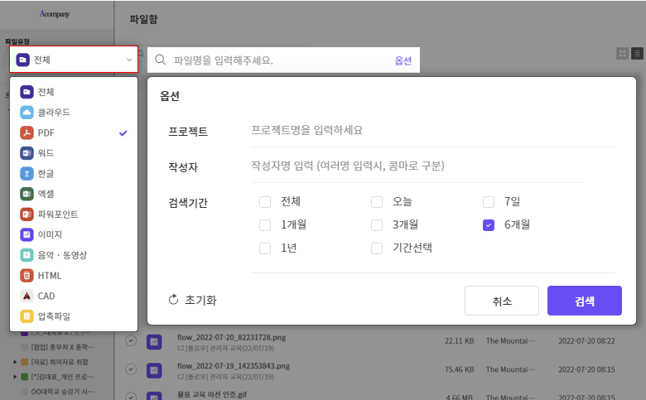Select the CAD file type icon
This screenshot has width=646, height=400.
tap(27, 295)
